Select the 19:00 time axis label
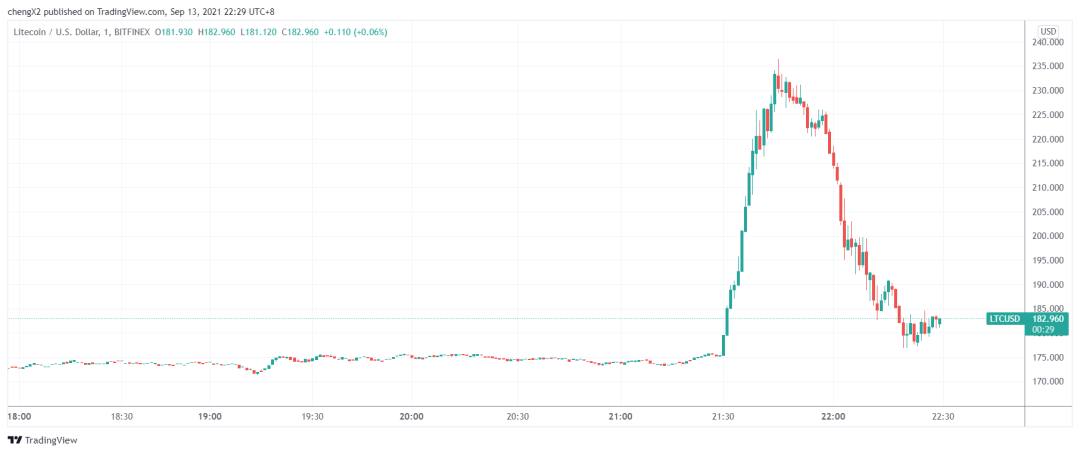The width and height of the screenshot is (1080, 453). 209,416
